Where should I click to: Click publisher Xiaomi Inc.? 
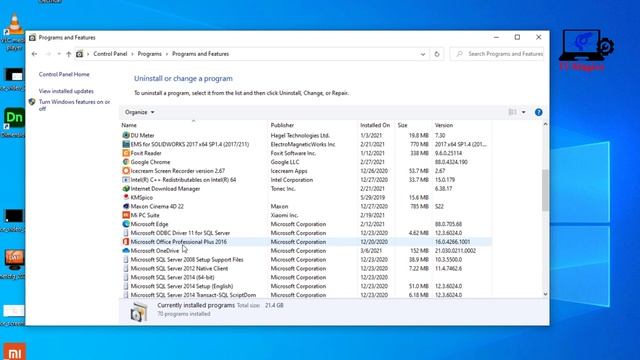coord(284,215)
